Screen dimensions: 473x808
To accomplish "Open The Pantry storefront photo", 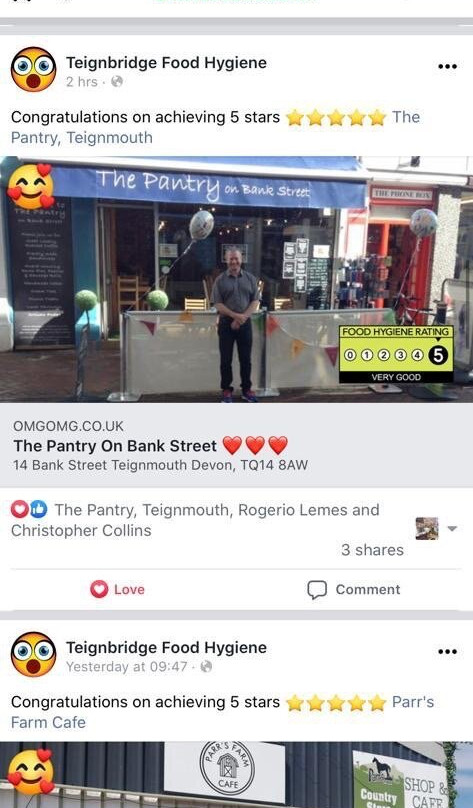I will (236, 279).
